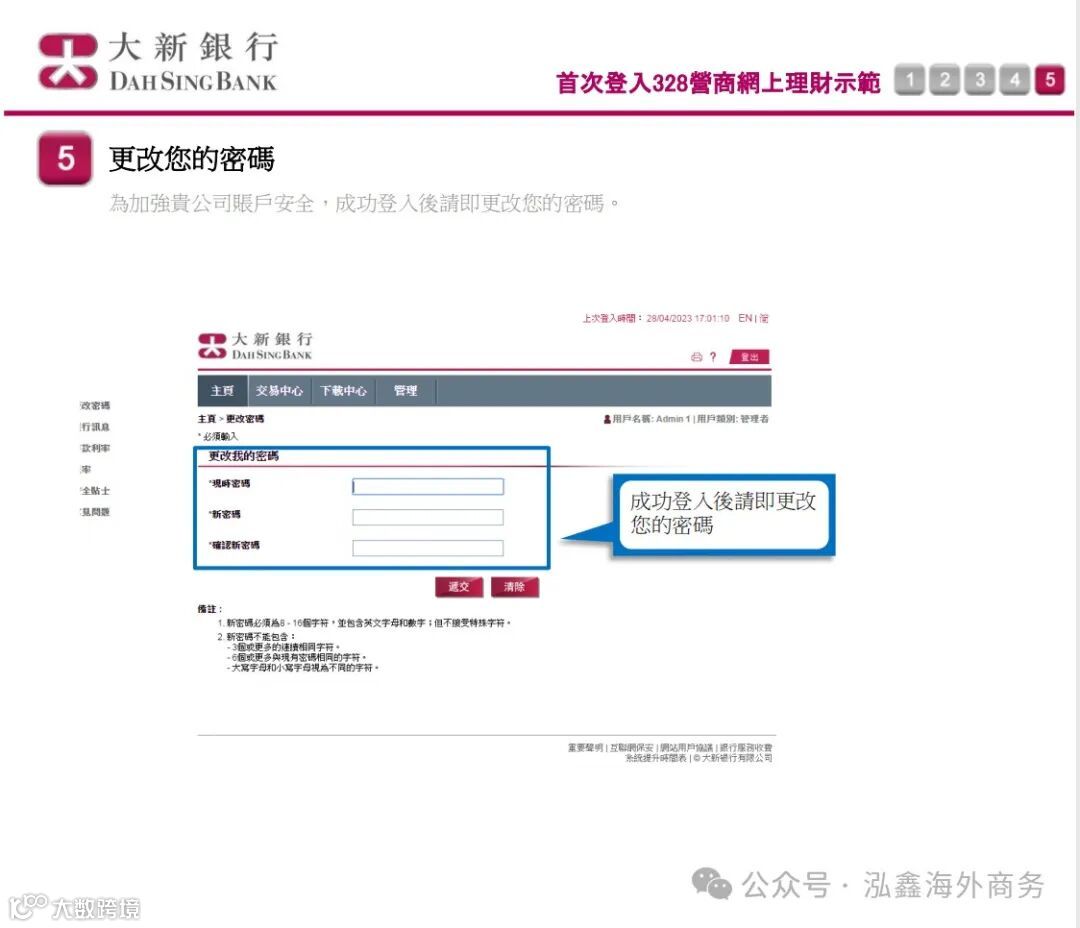Image resolution: width=1080 pixels, height=928 pixels.
Task: Open the 互聯網保安 footer link
Action: (631, 747)
